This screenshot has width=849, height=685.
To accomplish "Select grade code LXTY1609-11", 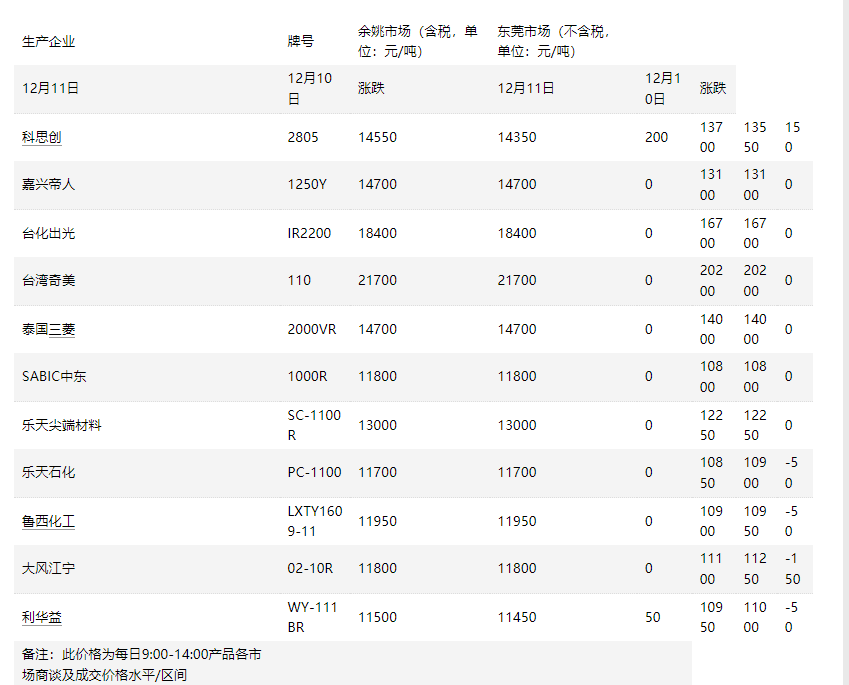I will tap(314, 521).
